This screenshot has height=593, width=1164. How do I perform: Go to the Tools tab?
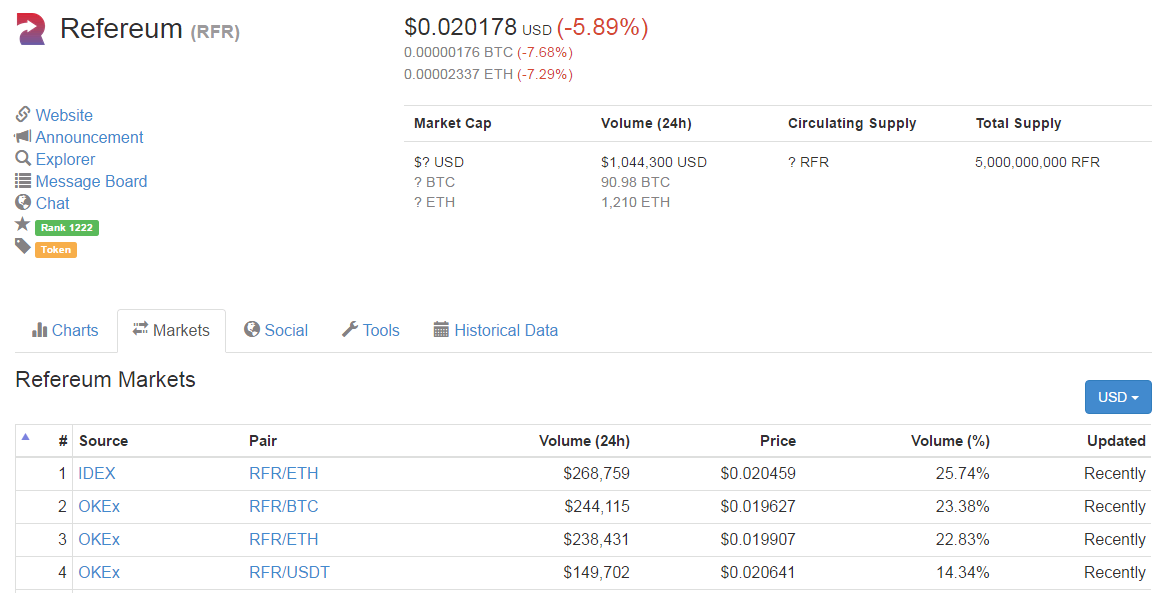[370, 330]
